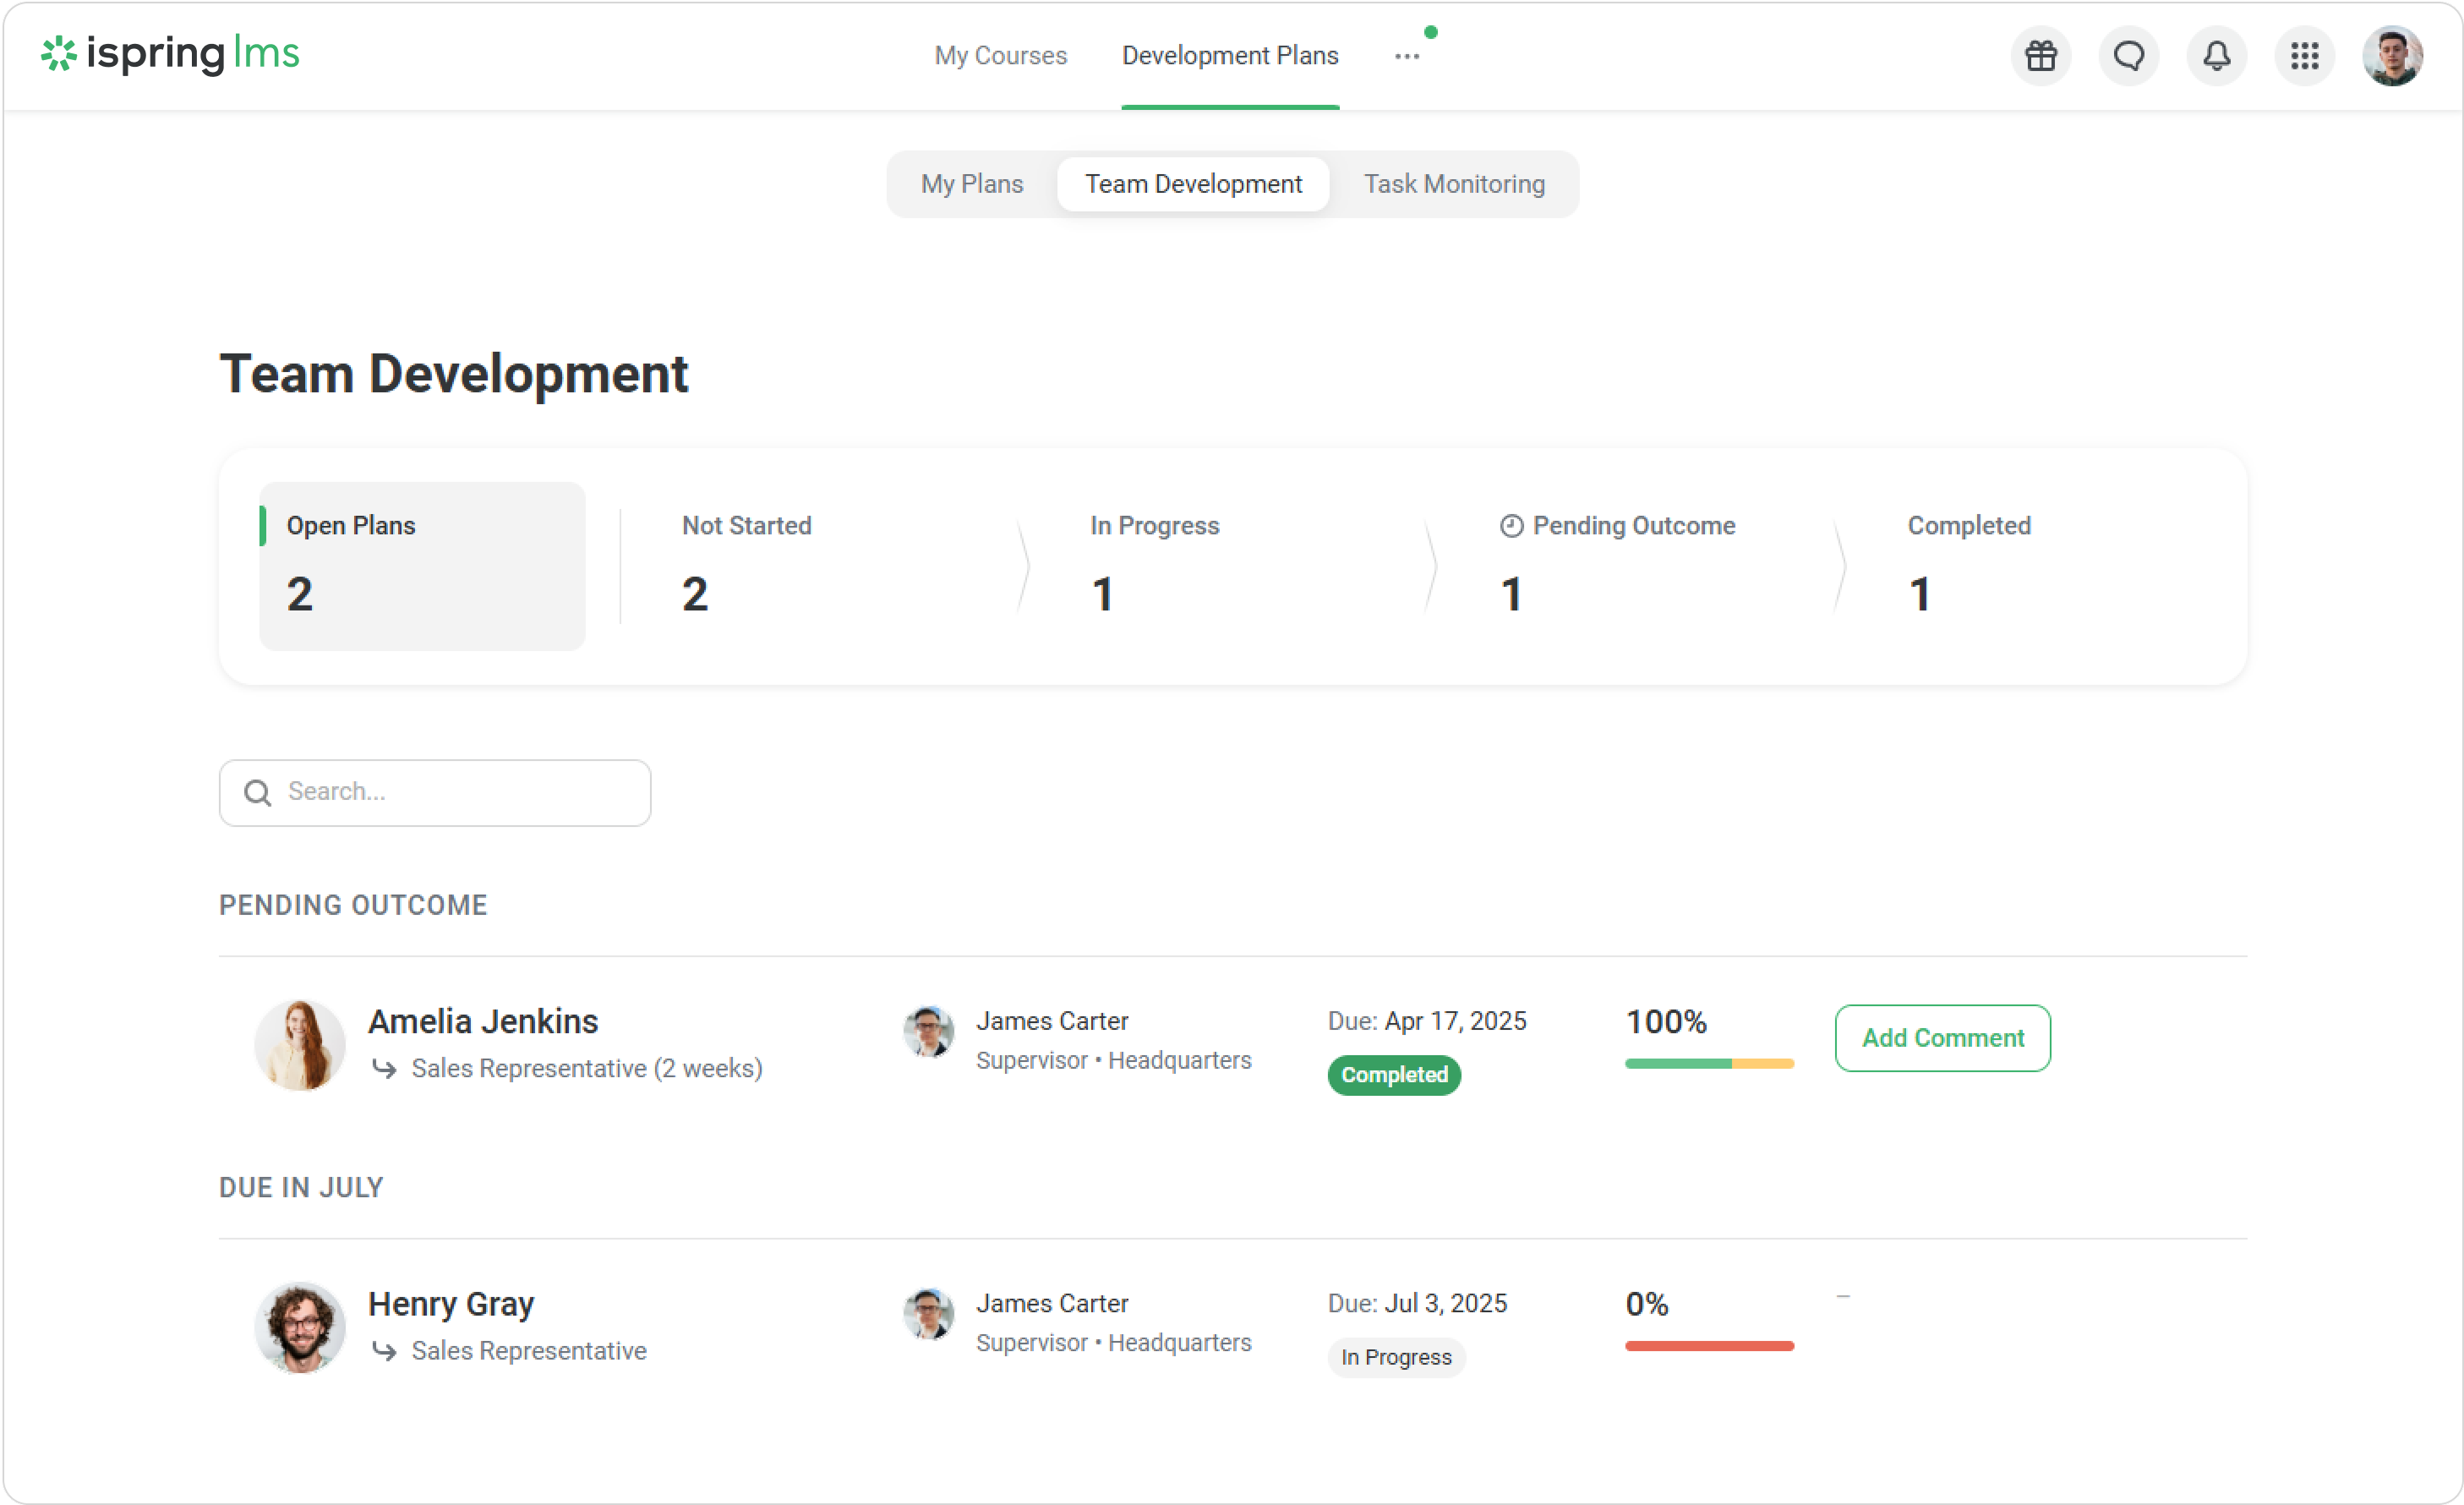Open the gift rewards icon
Image resolution: width=2464 pixels, height=1505 pixels.
tap(2040, 56)
